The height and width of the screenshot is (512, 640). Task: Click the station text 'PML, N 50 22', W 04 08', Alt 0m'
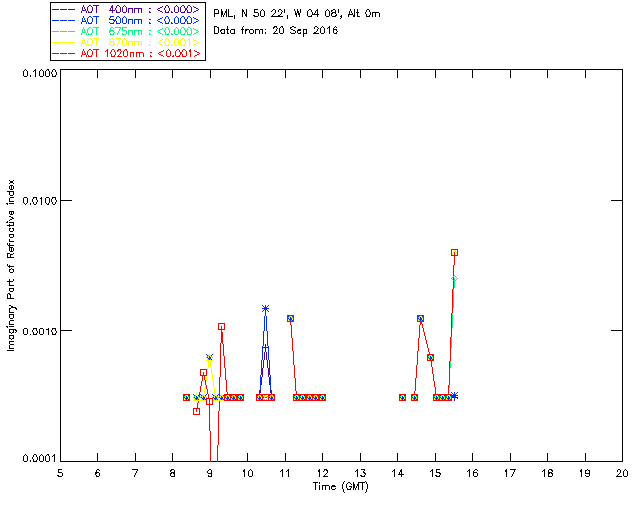[x=297, y=14]
